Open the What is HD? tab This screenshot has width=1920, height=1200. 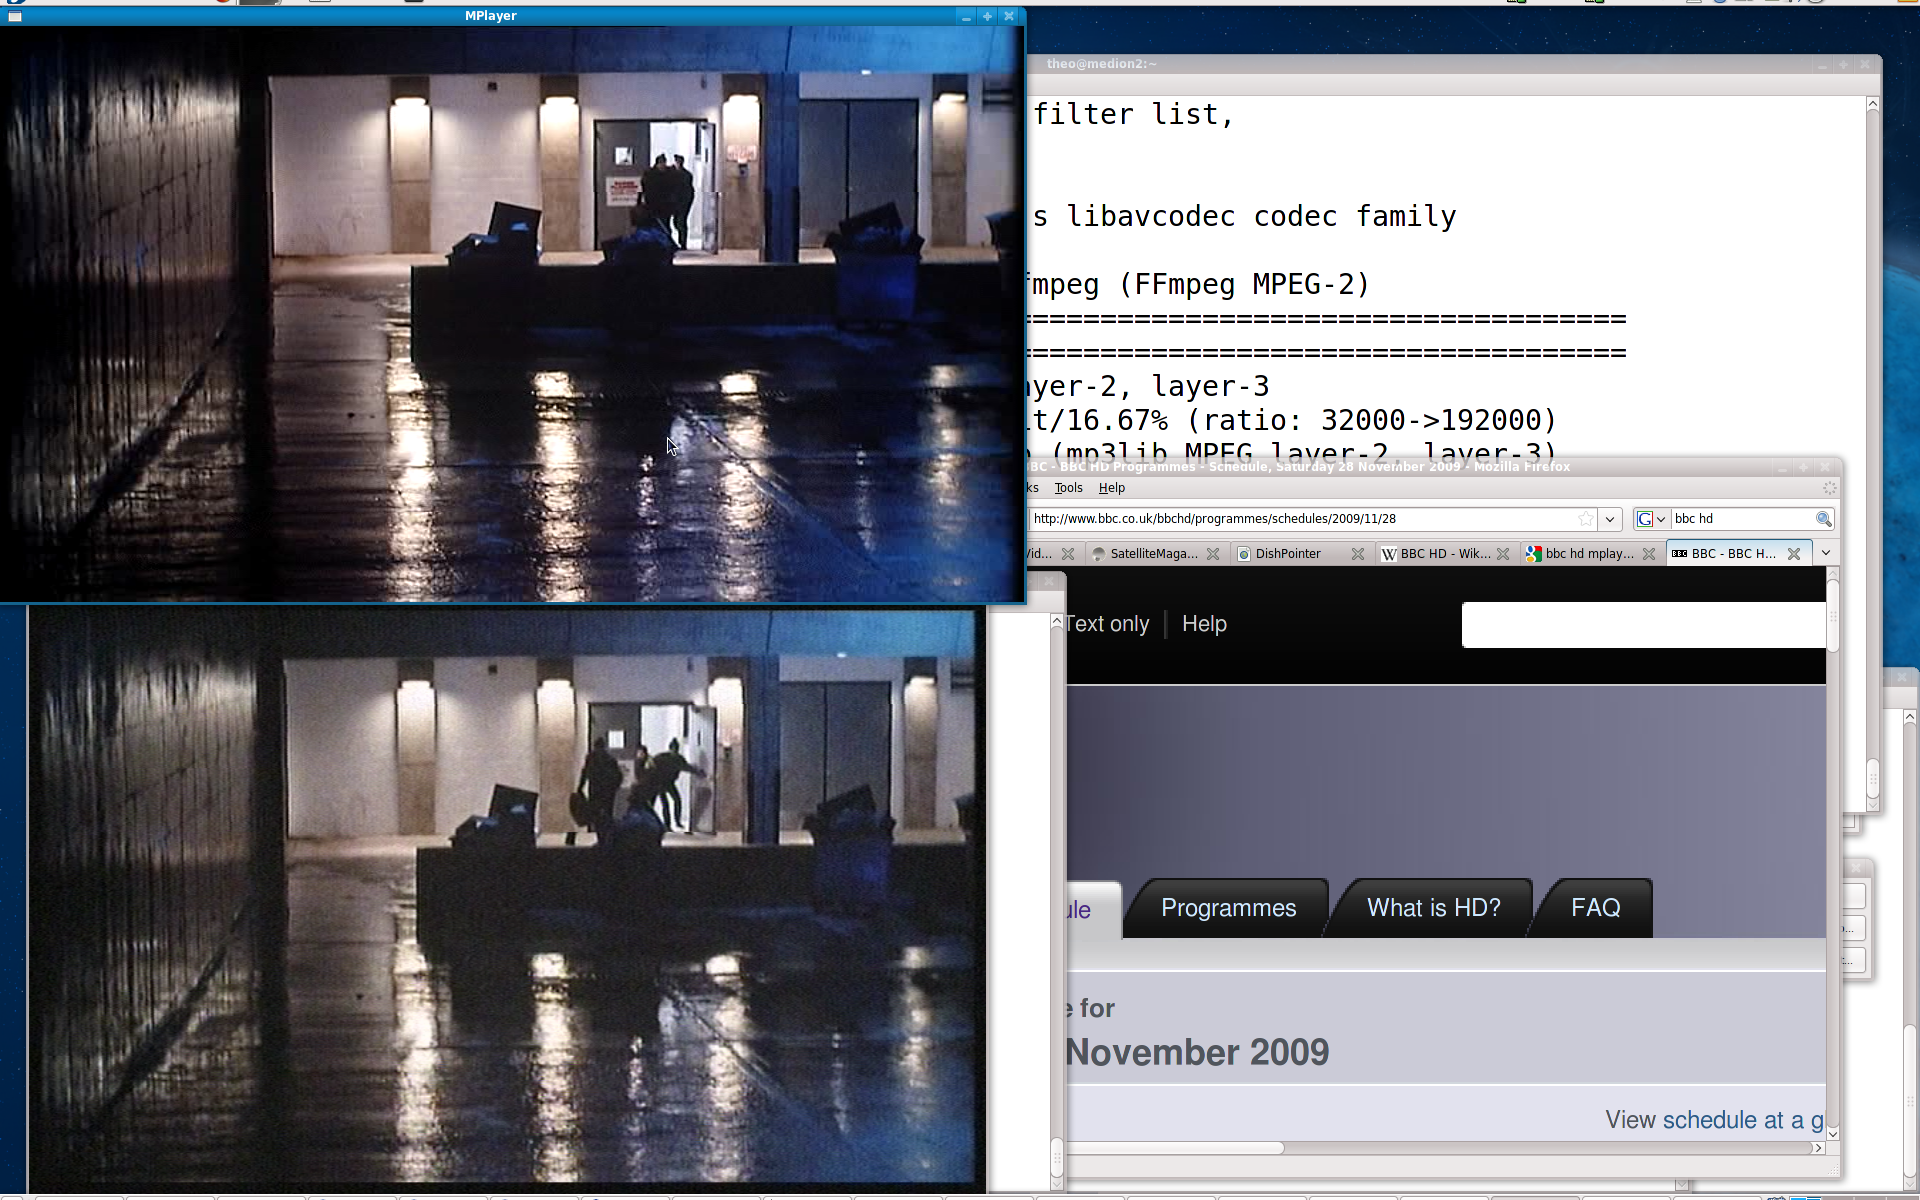coord(1433,908)
